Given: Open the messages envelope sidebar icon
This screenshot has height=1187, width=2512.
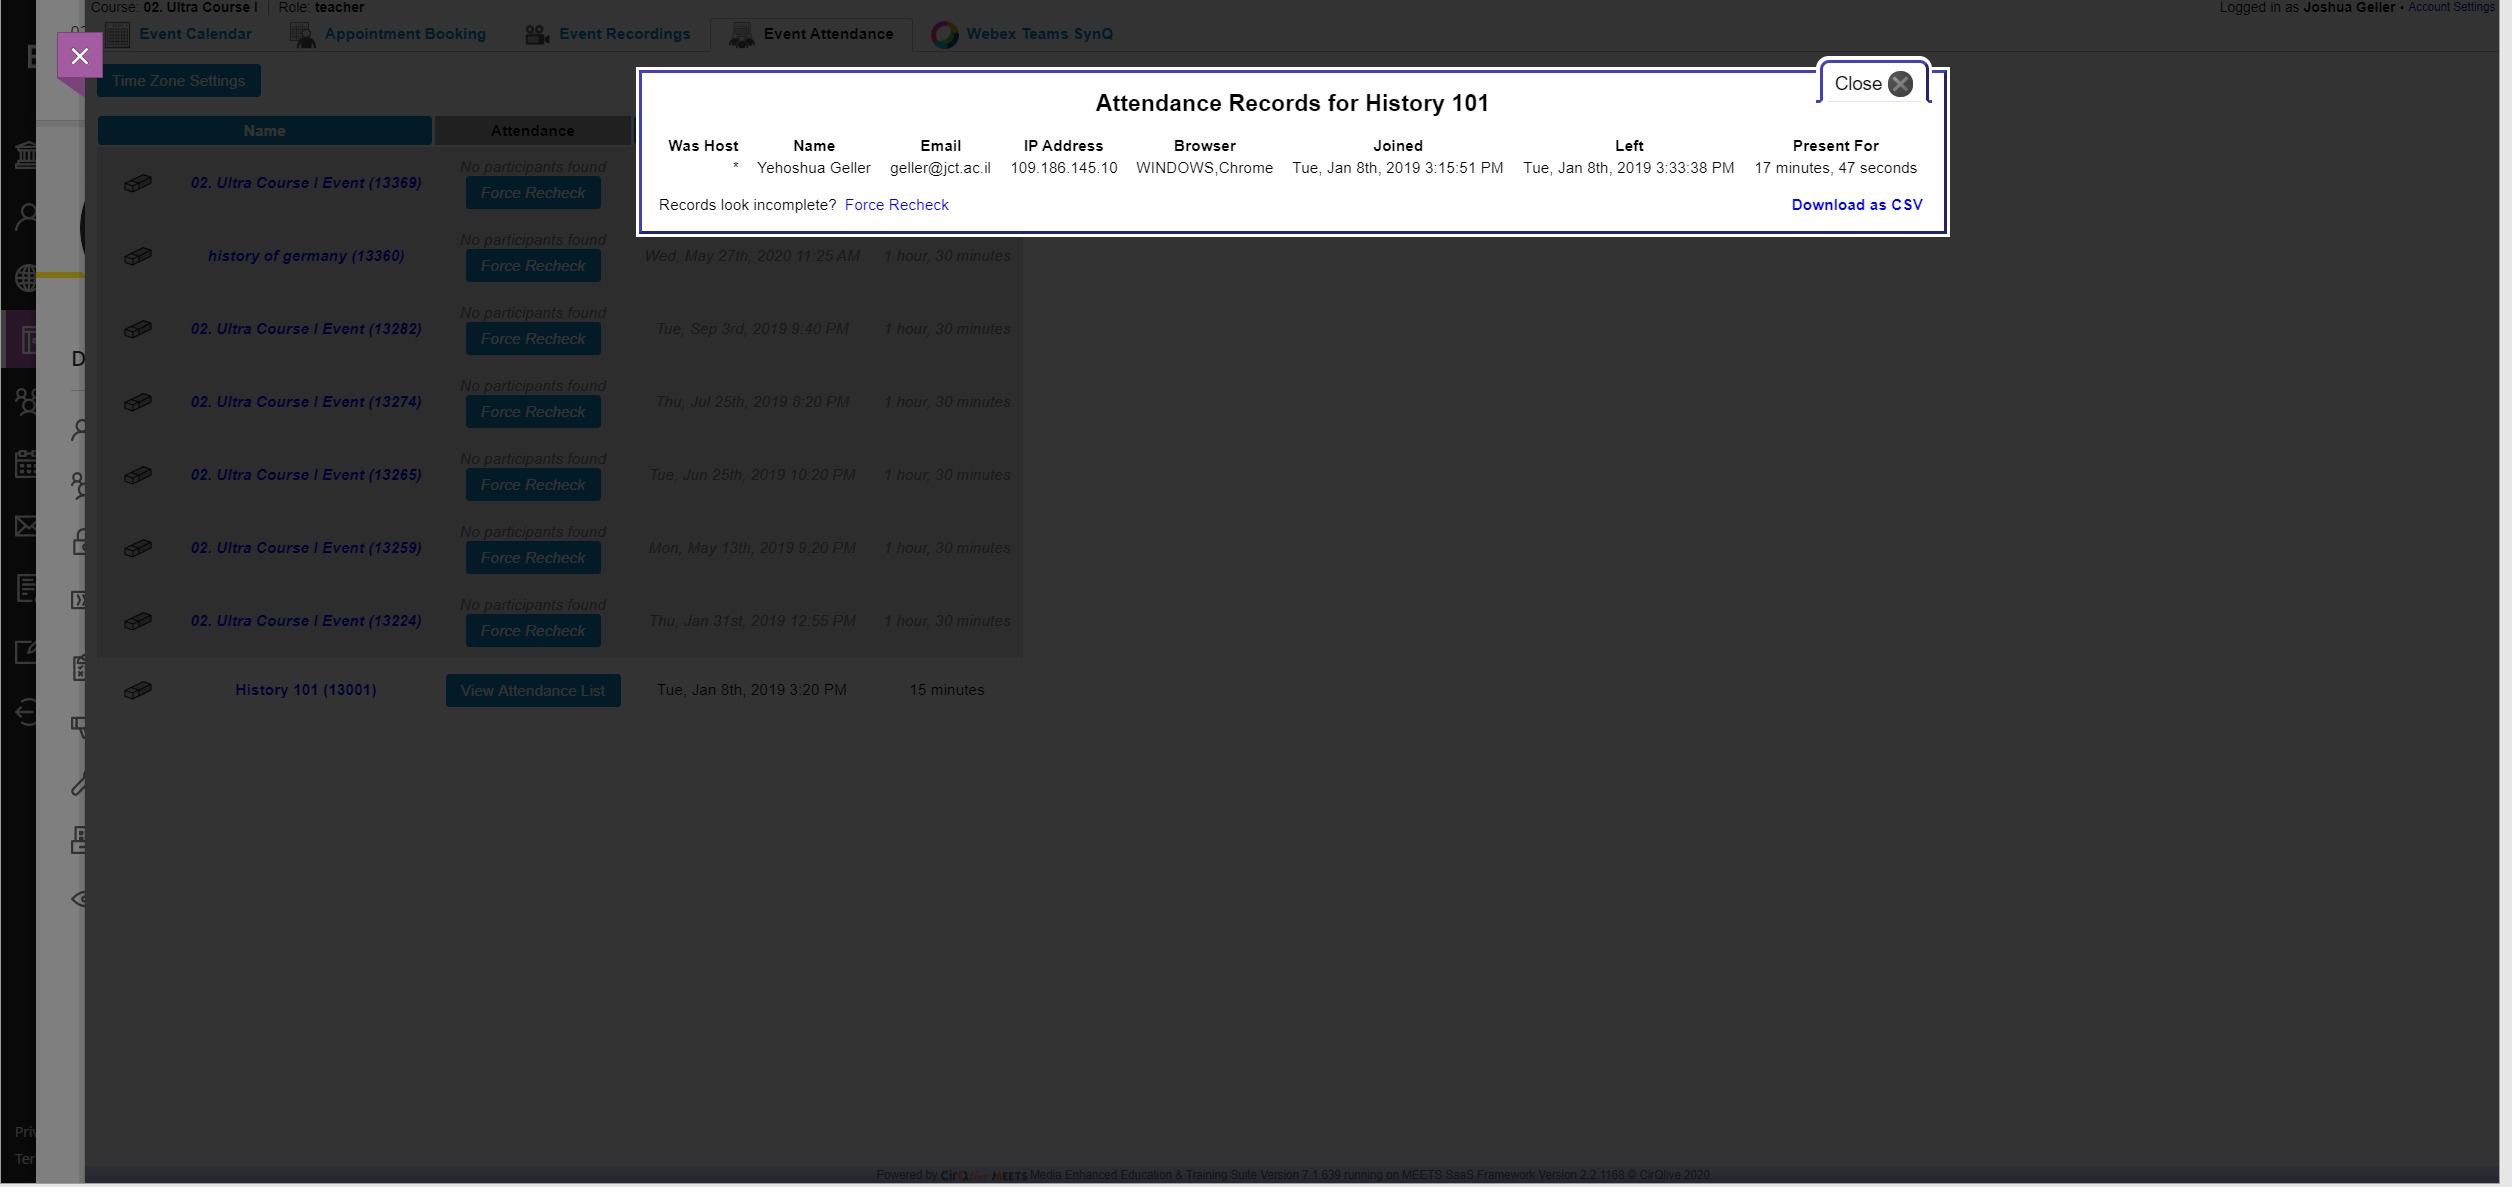Looking at the screenshot, I should tap(26, 526).
